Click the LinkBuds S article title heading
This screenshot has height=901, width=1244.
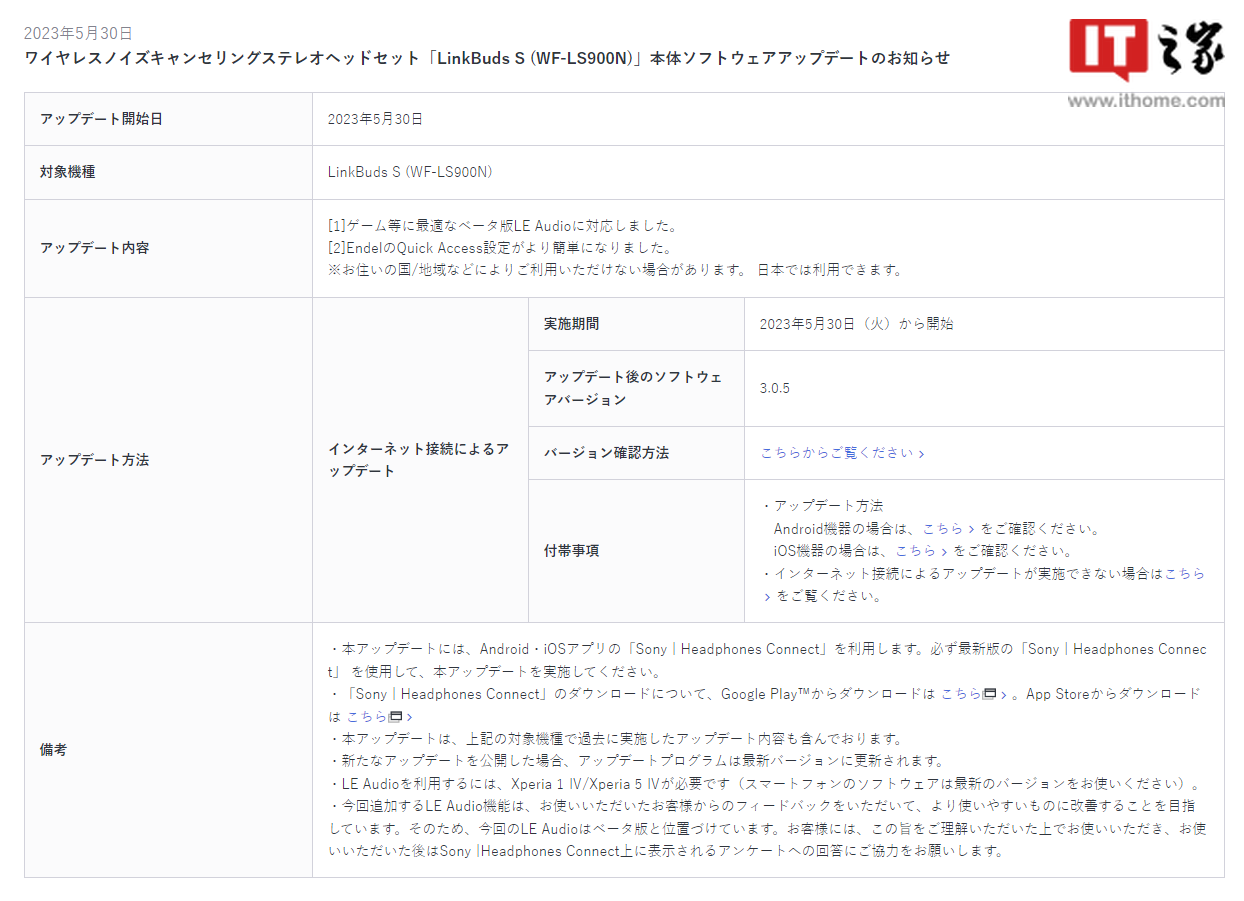490,58
